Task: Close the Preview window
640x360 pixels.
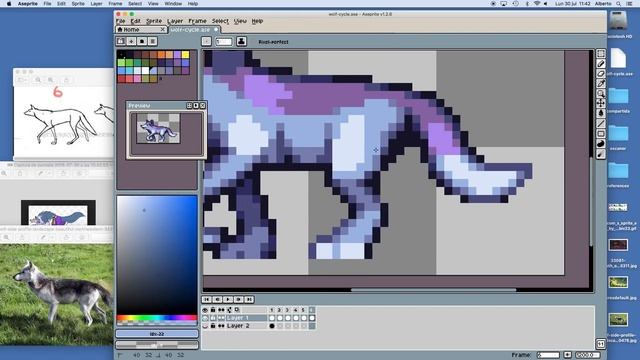Action: coord(202,105)
